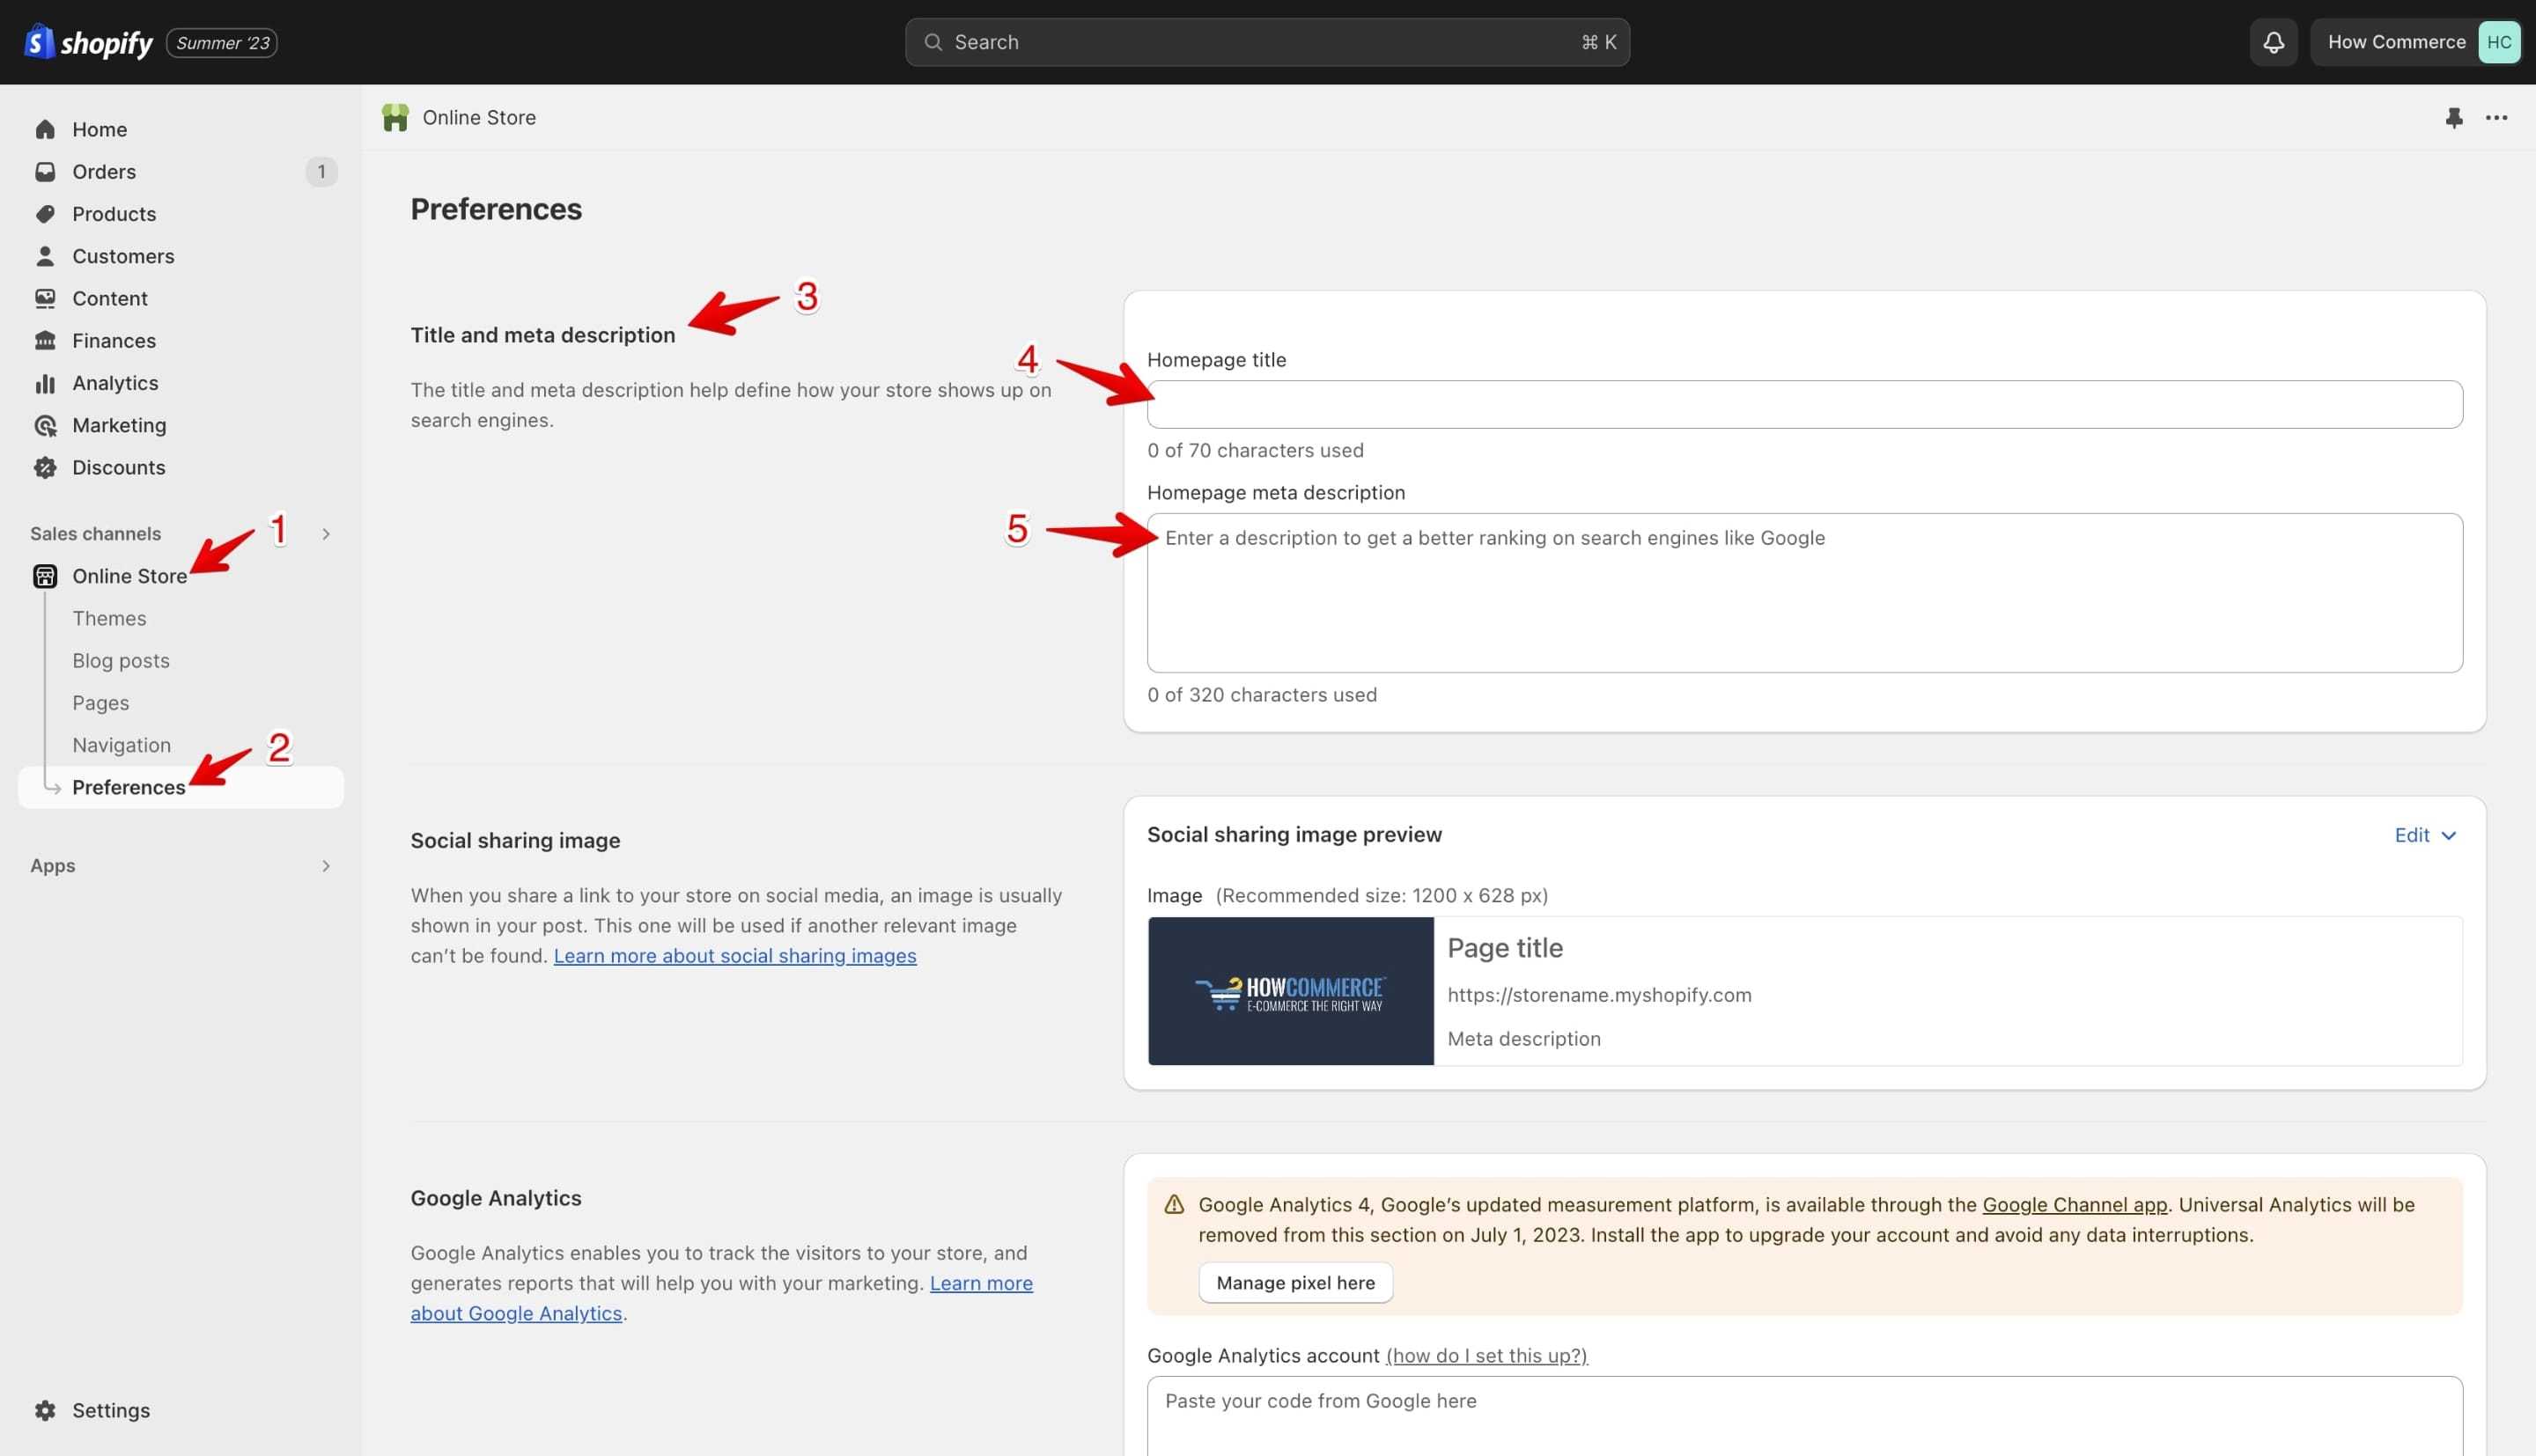Click the Orders inbox icon
This screenshot has width=2536, height=1456.
(x=45, y=171)
